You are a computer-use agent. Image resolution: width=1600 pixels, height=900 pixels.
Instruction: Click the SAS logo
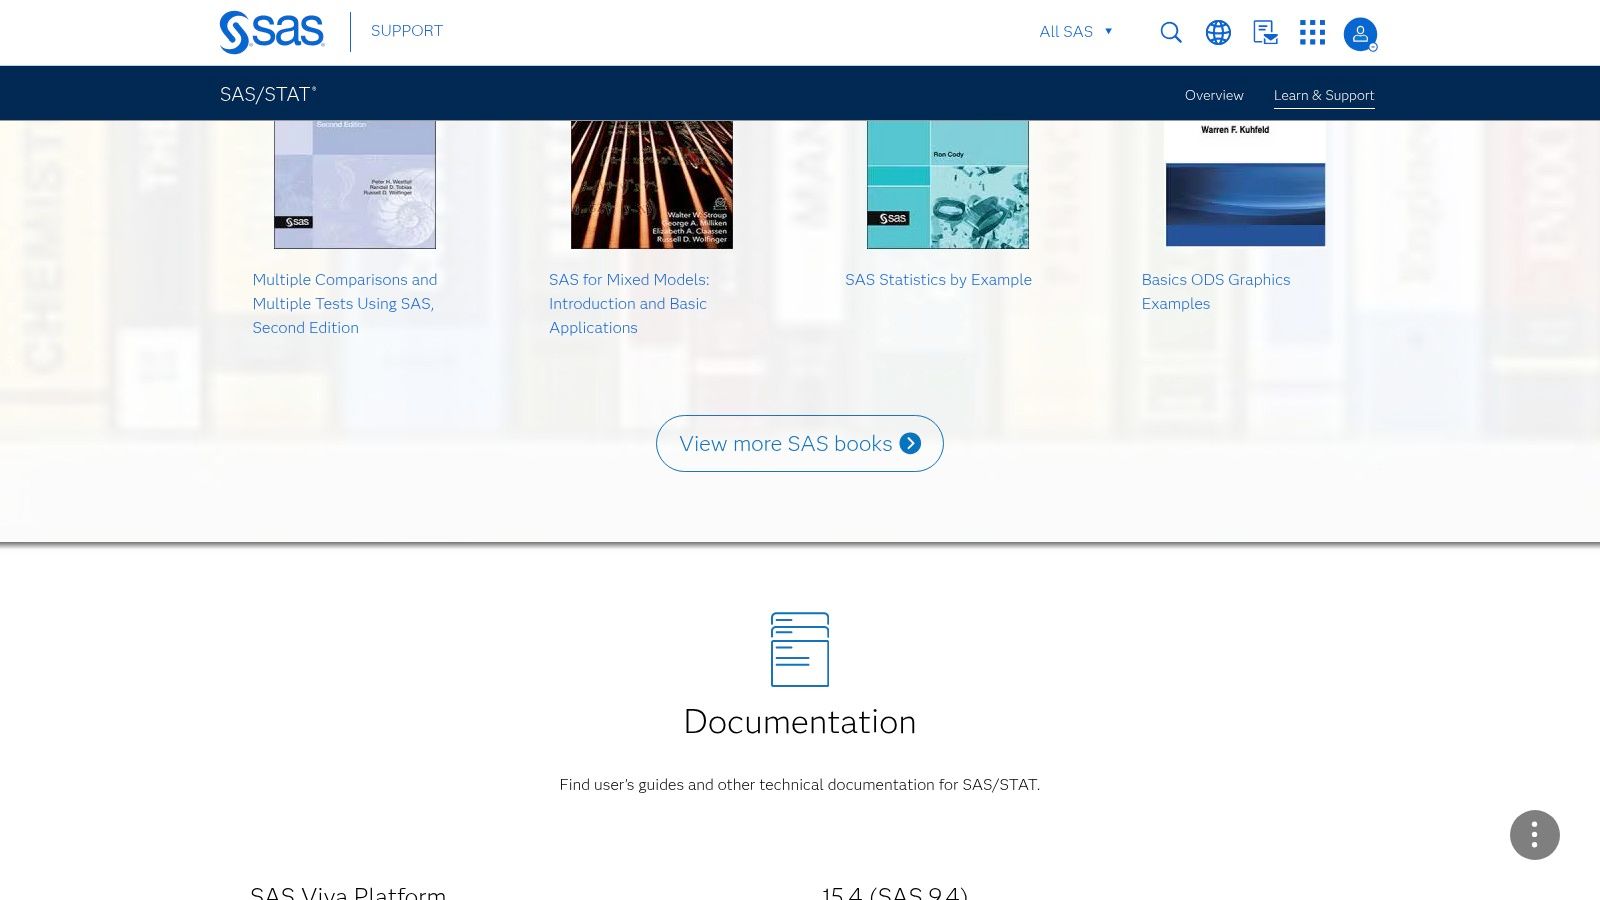[272, 32]
